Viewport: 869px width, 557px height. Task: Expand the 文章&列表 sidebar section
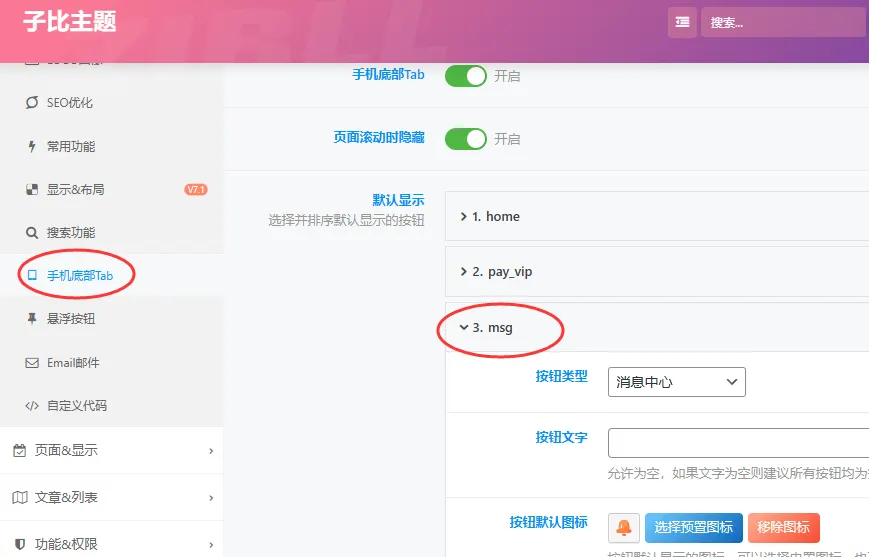pos(111,497)
